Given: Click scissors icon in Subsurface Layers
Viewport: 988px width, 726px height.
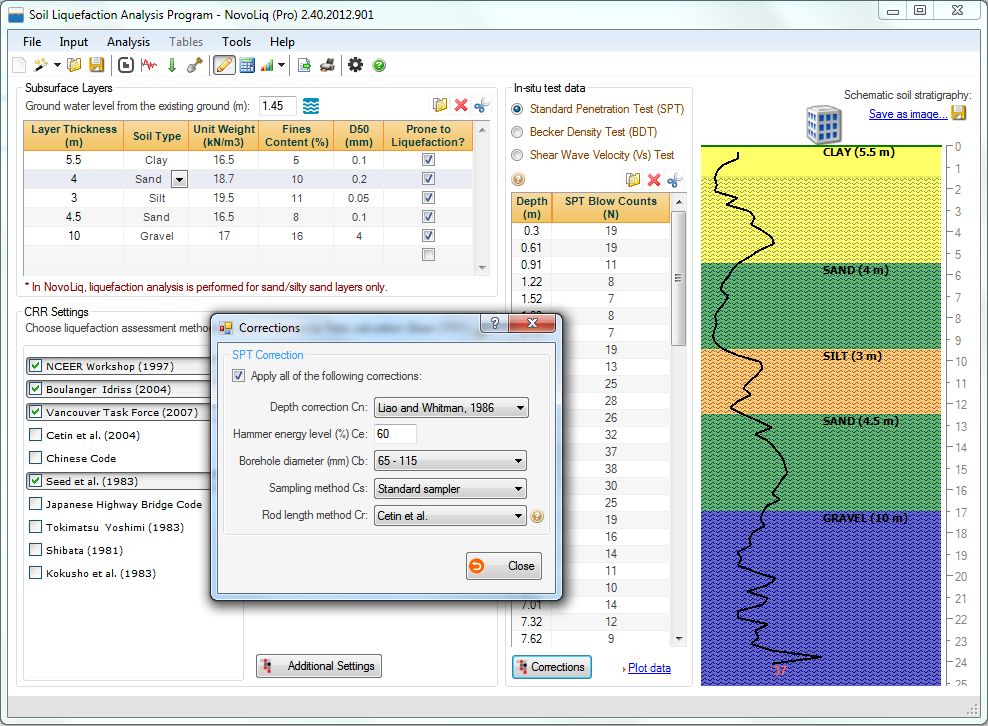Looking at the screenshot, I should click(x=481, y=105).
